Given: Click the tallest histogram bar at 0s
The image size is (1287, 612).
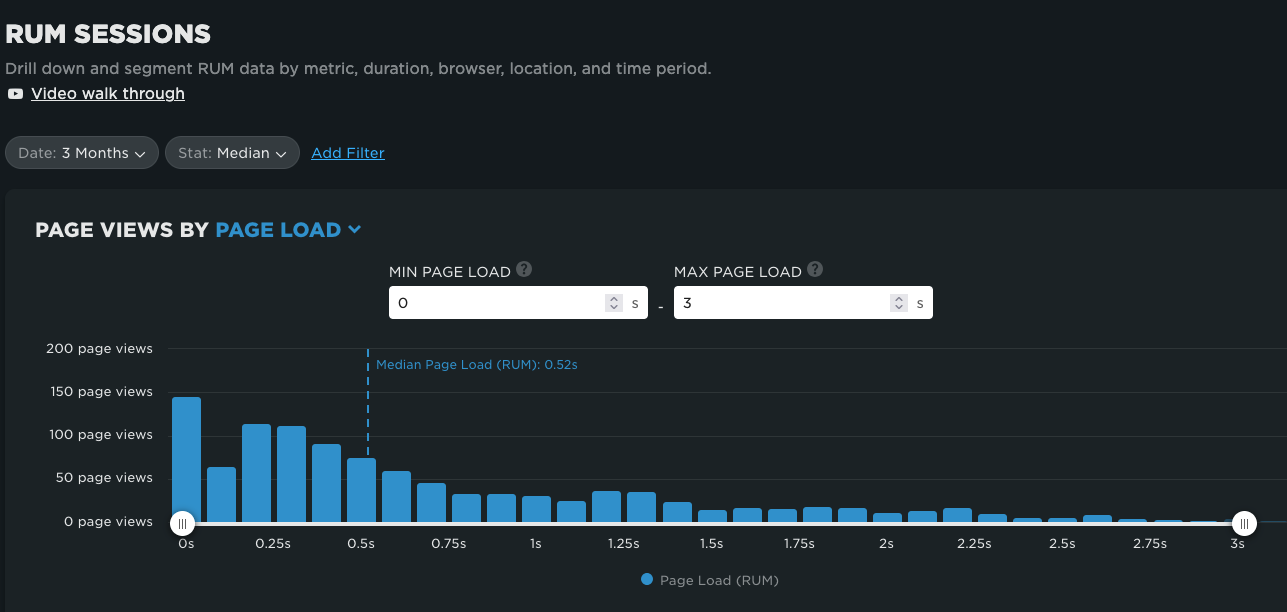Looking at the screenshot, I should tap(187, 460).
